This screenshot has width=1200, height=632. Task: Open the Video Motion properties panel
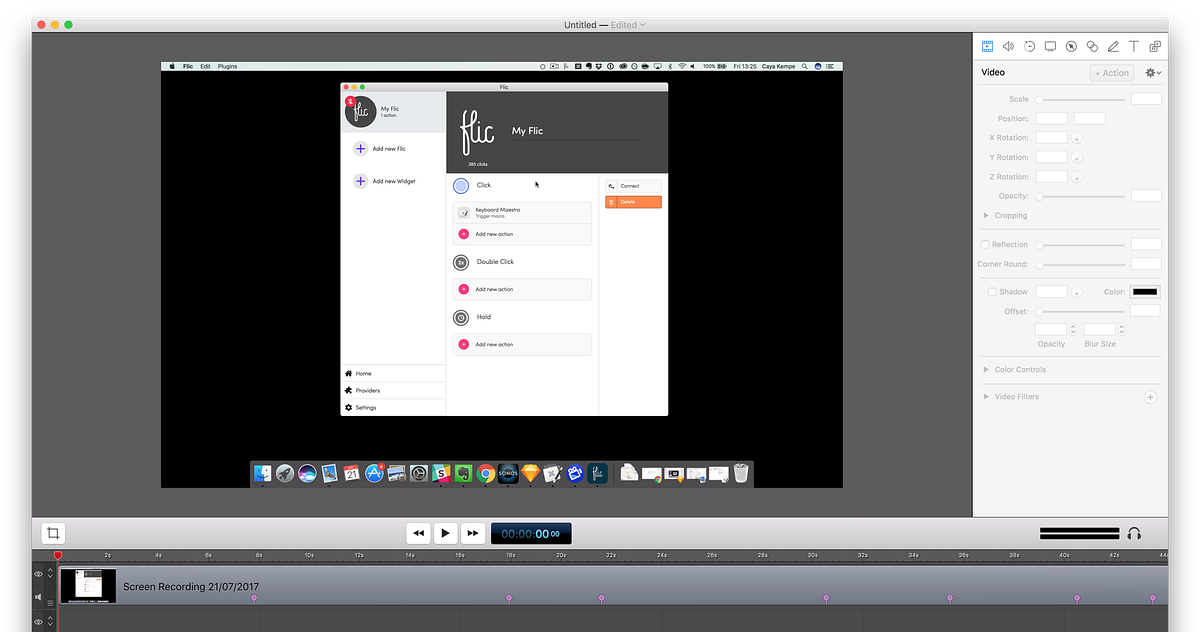coord(1029,46)
